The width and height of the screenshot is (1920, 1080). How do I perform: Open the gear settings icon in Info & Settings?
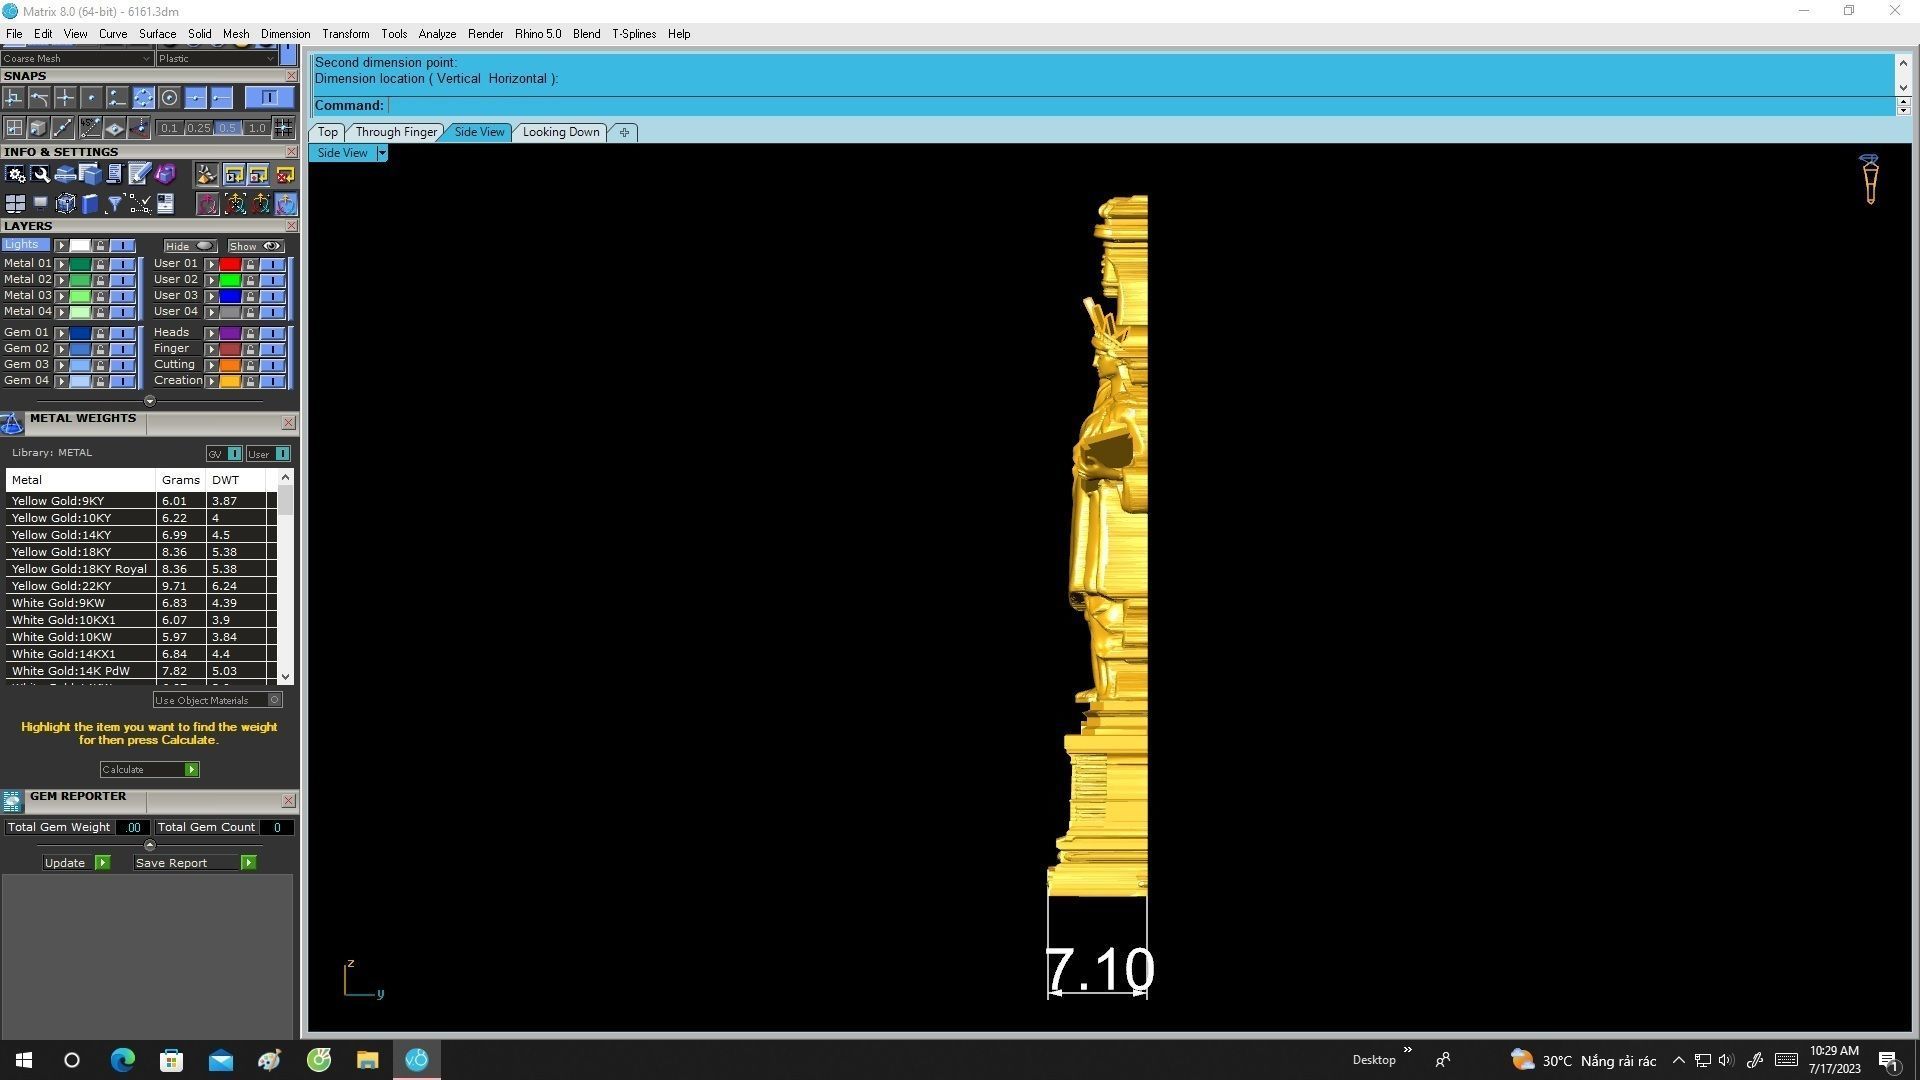15,175
